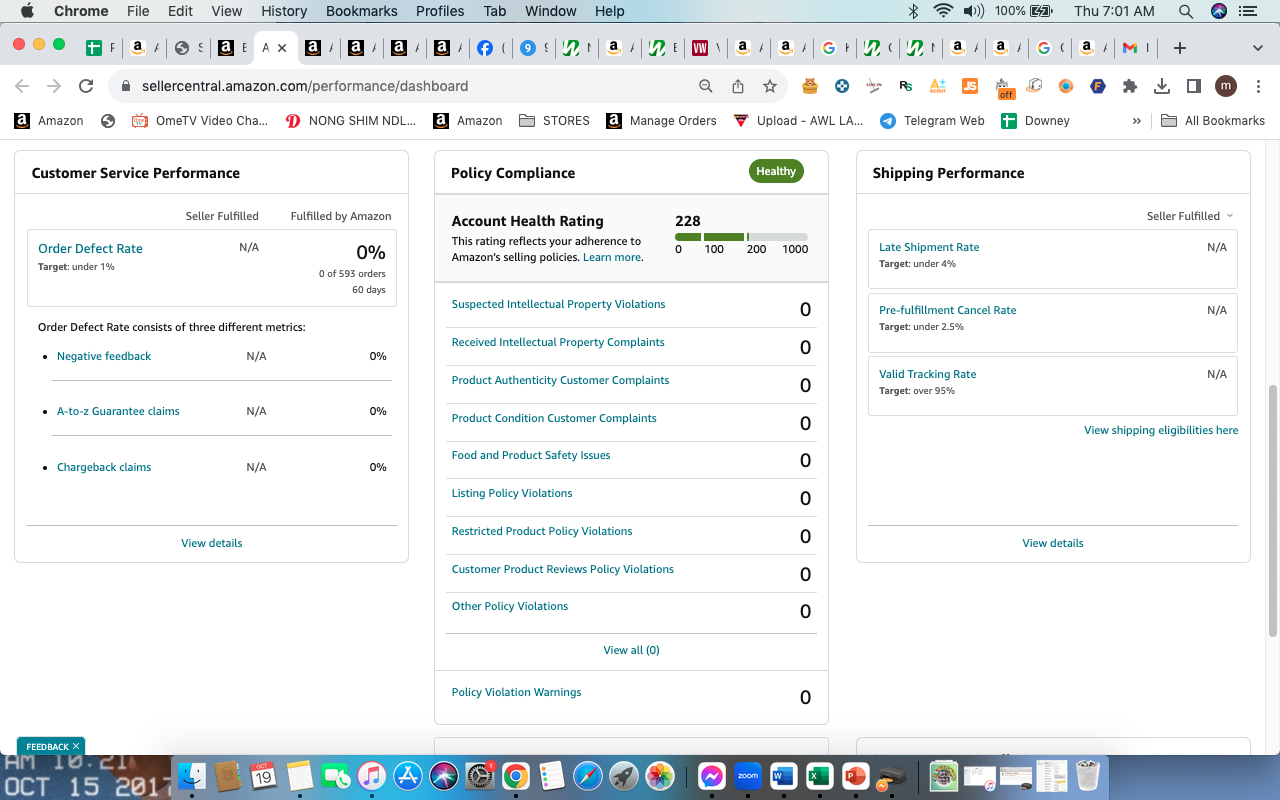This screenshot has height=800, width=1280.
Task: Click View shipping eligibilities here
Action: tap(1161, 430)
